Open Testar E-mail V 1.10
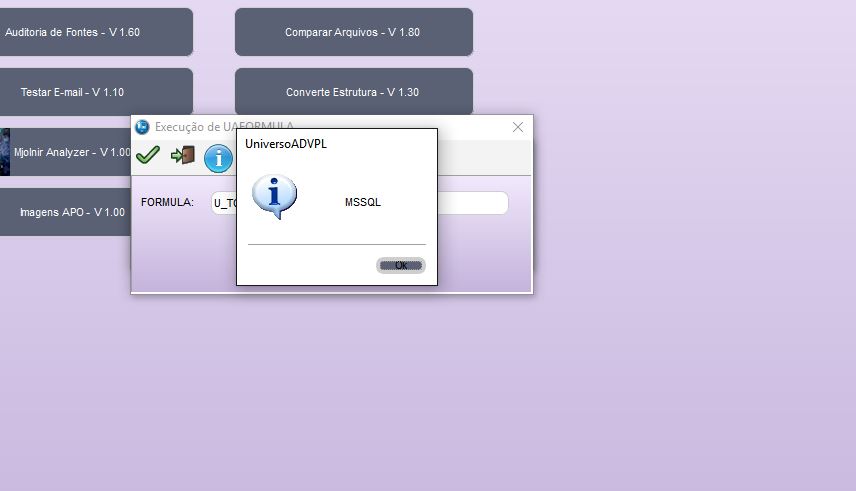The height and width of the screenshot is (491, 856). coord(96,92)
